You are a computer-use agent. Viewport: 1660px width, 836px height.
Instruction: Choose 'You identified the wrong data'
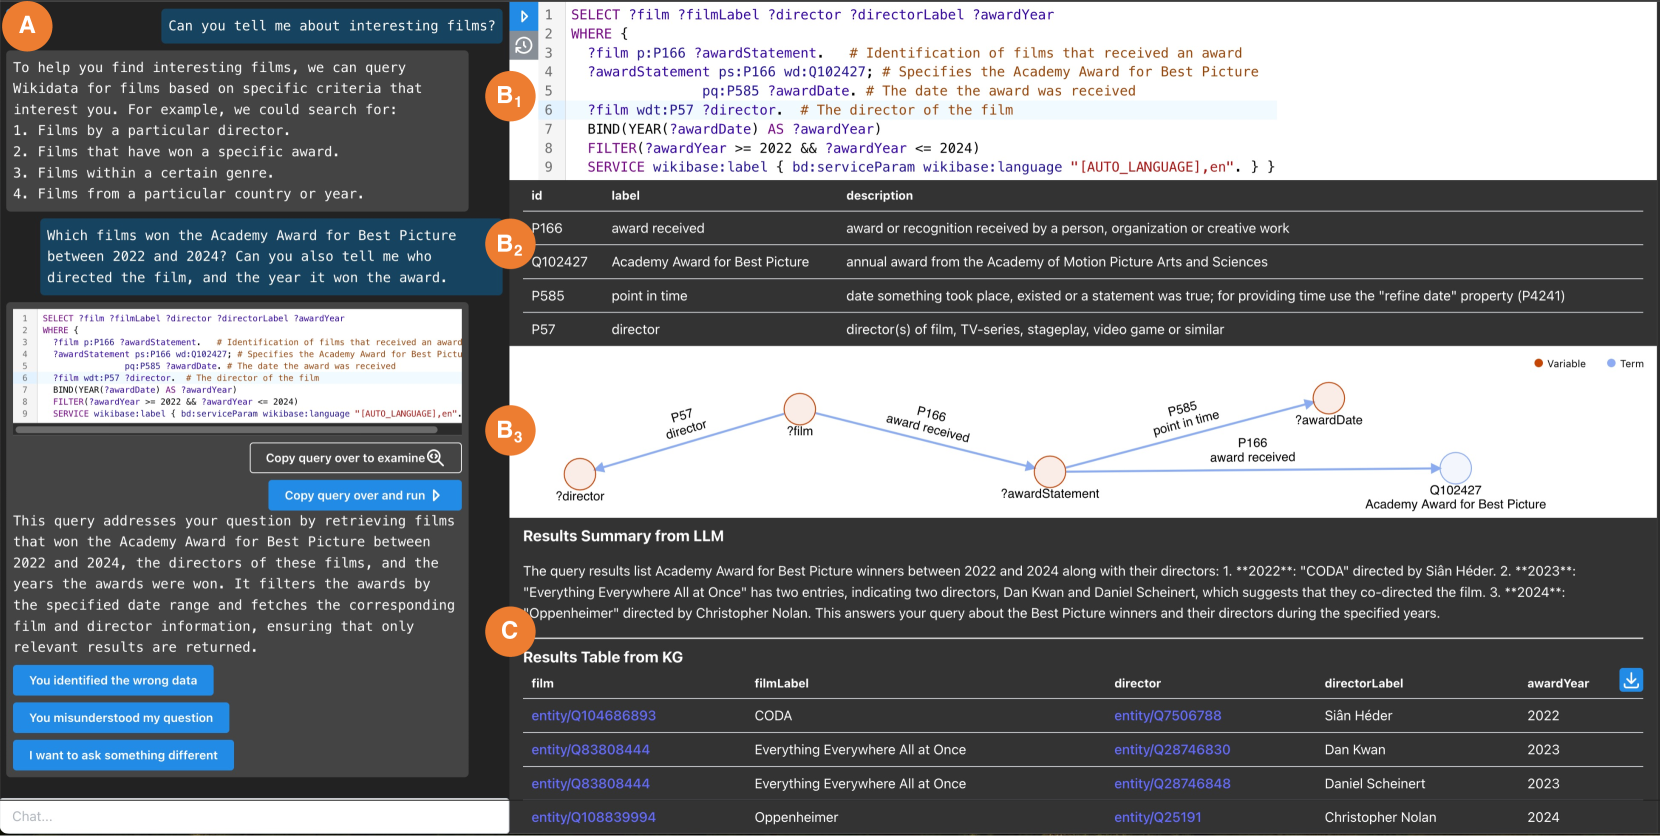(x=113, y=681)
